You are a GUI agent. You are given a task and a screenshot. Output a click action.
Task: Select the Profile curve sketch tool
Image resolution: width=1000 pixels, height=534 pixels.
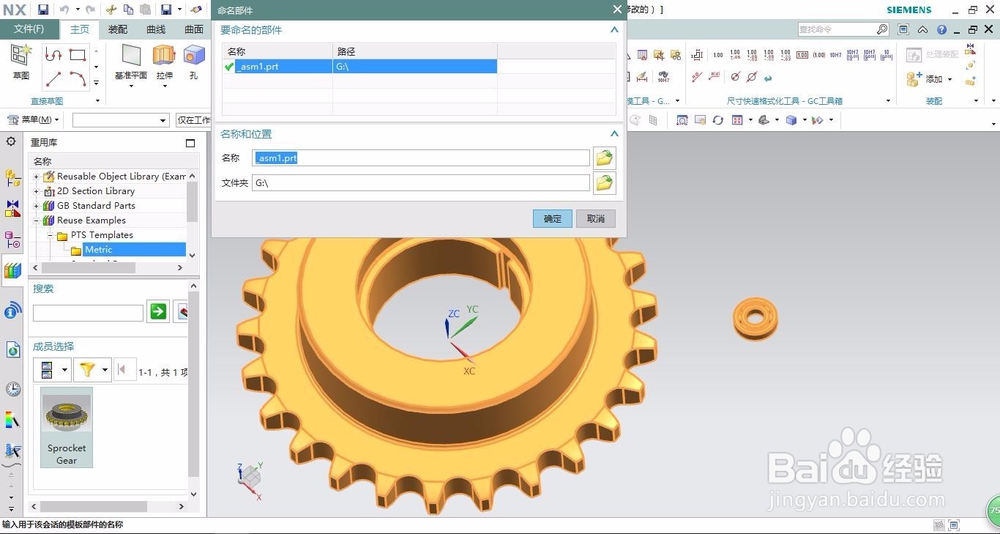click(54, 56)
